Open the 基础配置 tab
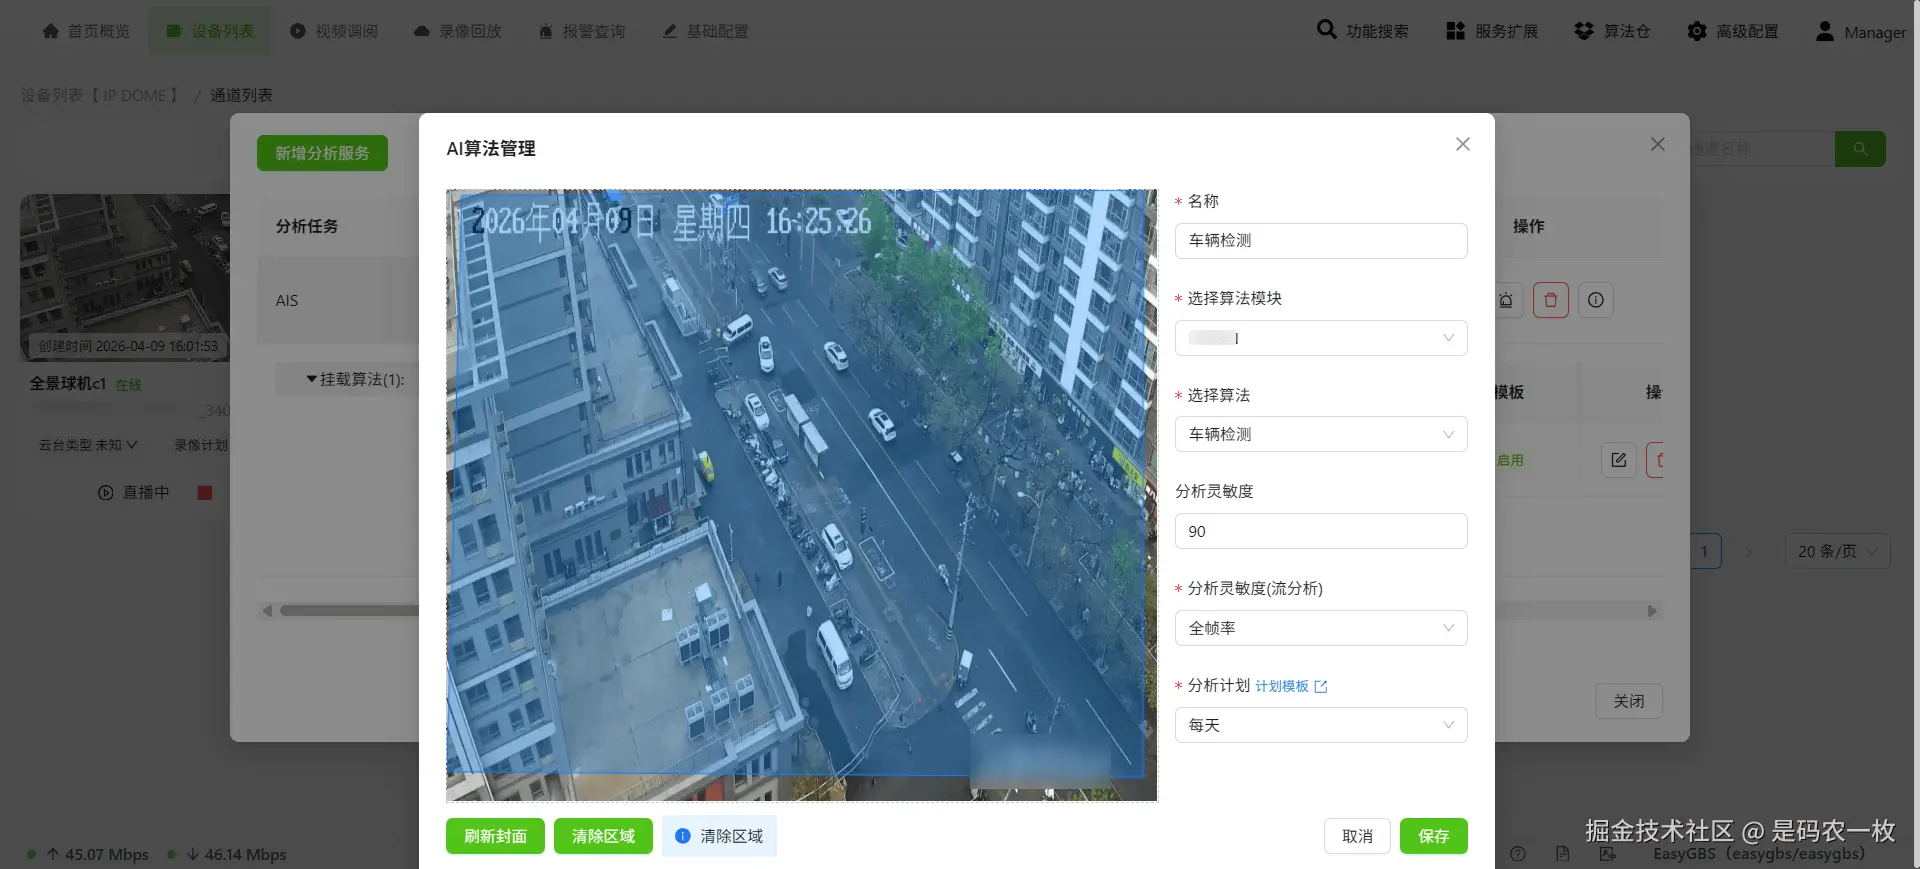 pos(706,31)
